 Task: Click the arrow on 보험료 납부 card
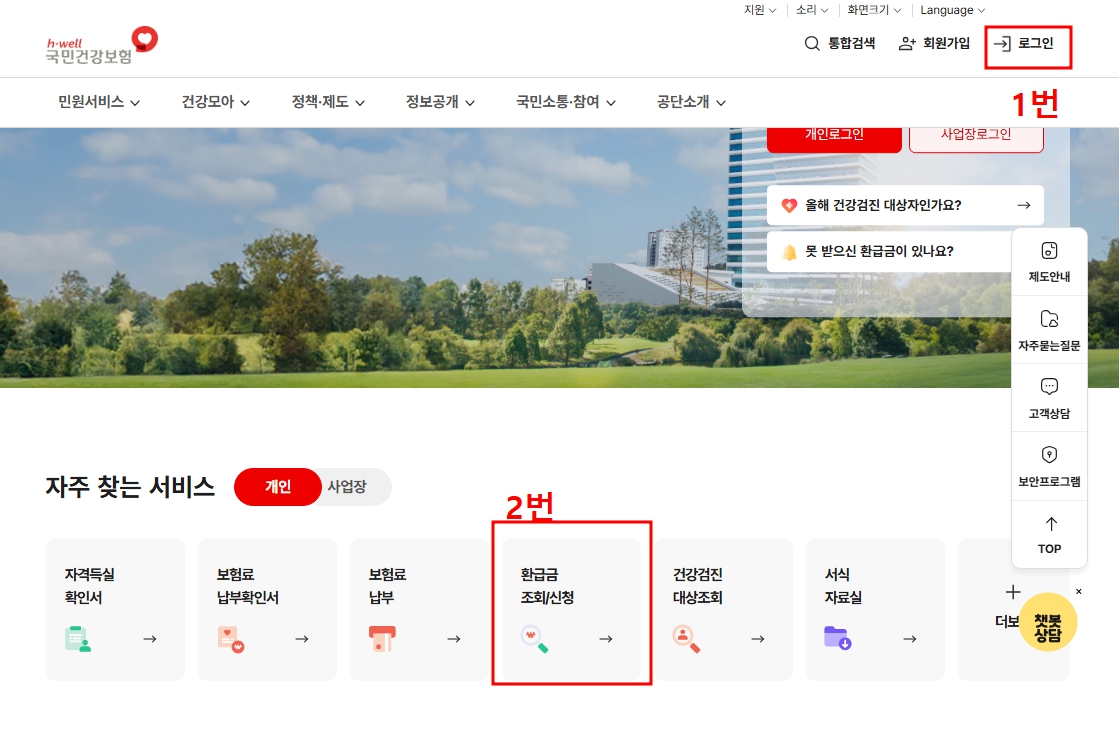(454, 639)
